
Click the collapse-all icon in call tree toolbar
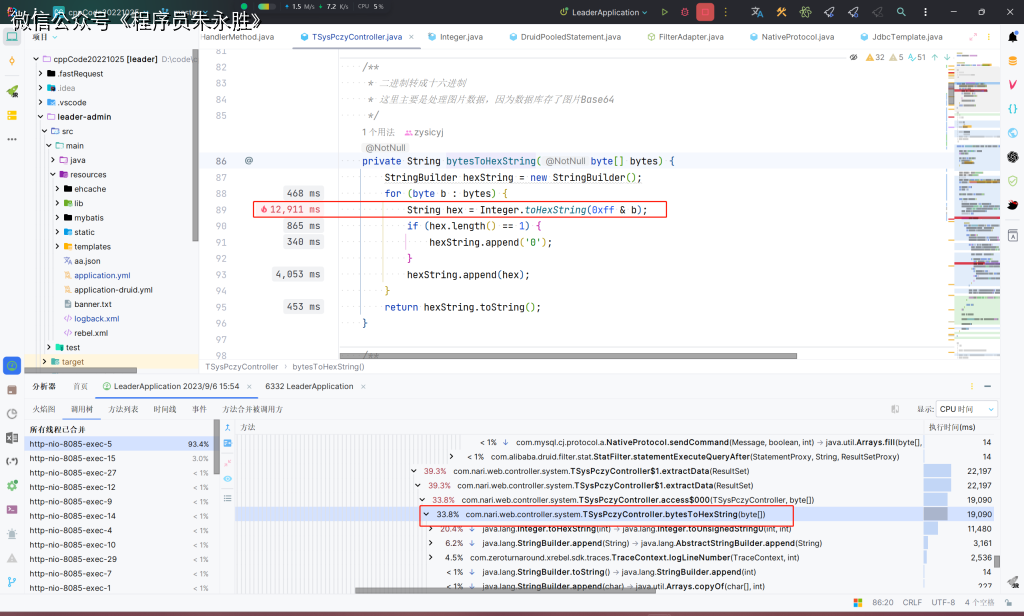click(x=227, y=462)
